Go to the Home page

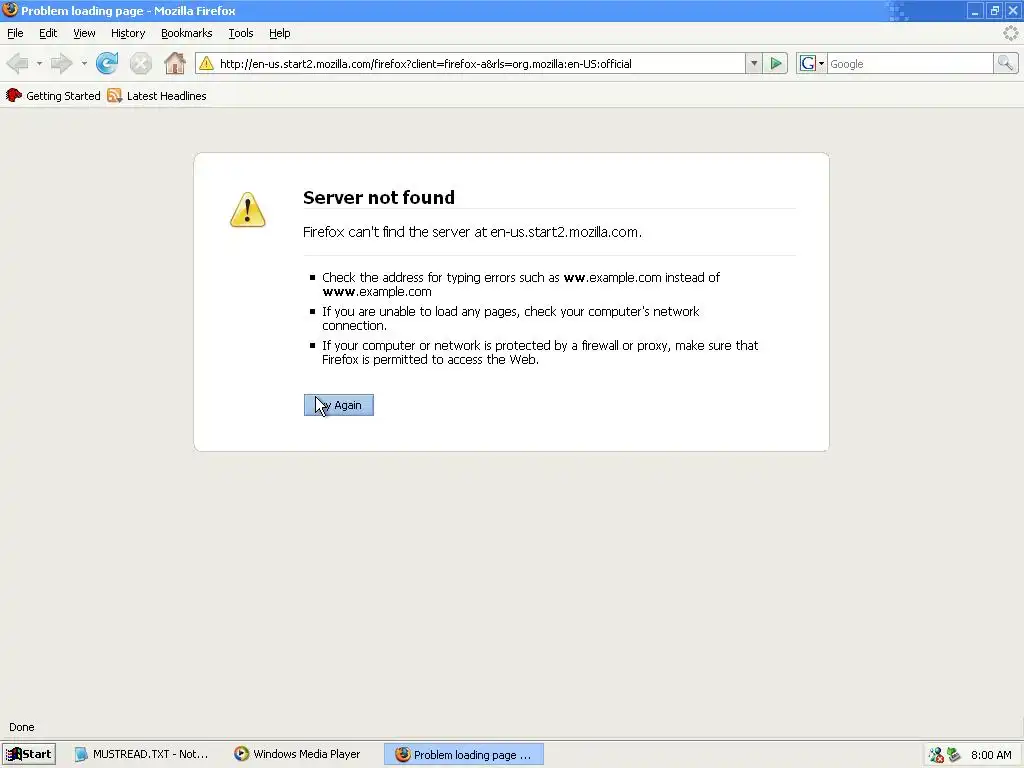pos(174,63)
